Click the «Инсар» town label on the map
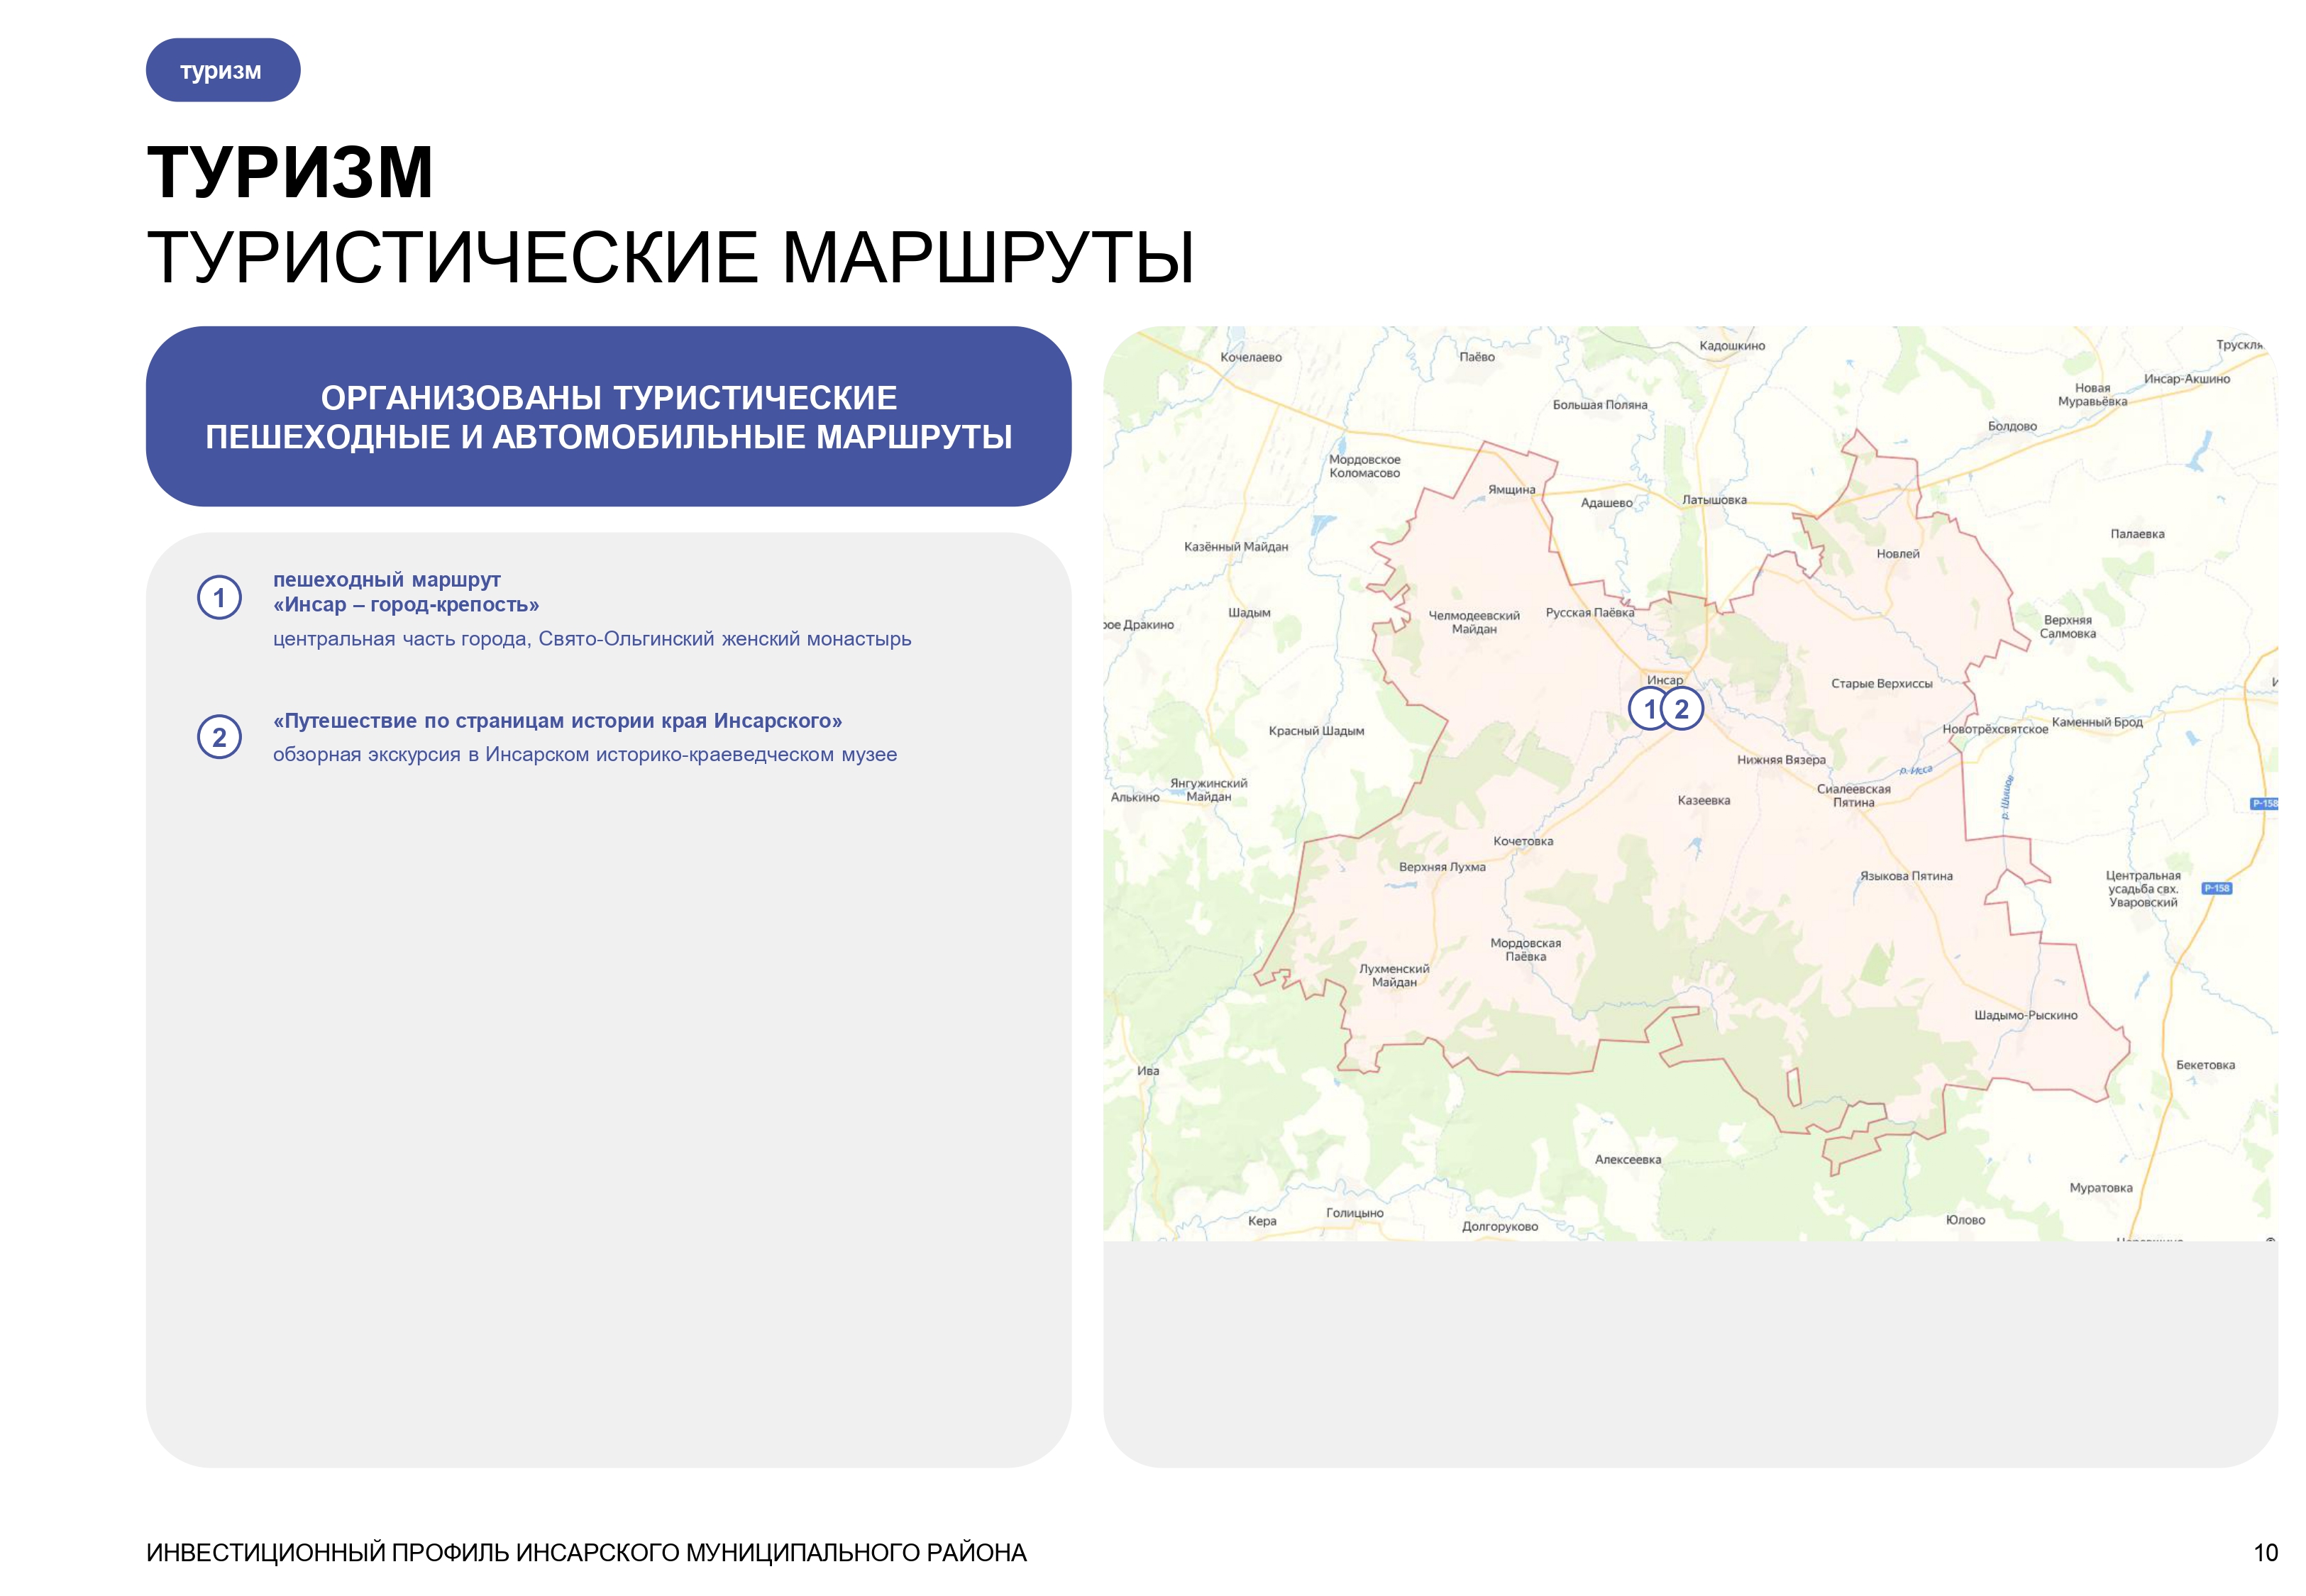 (1665, 680)
